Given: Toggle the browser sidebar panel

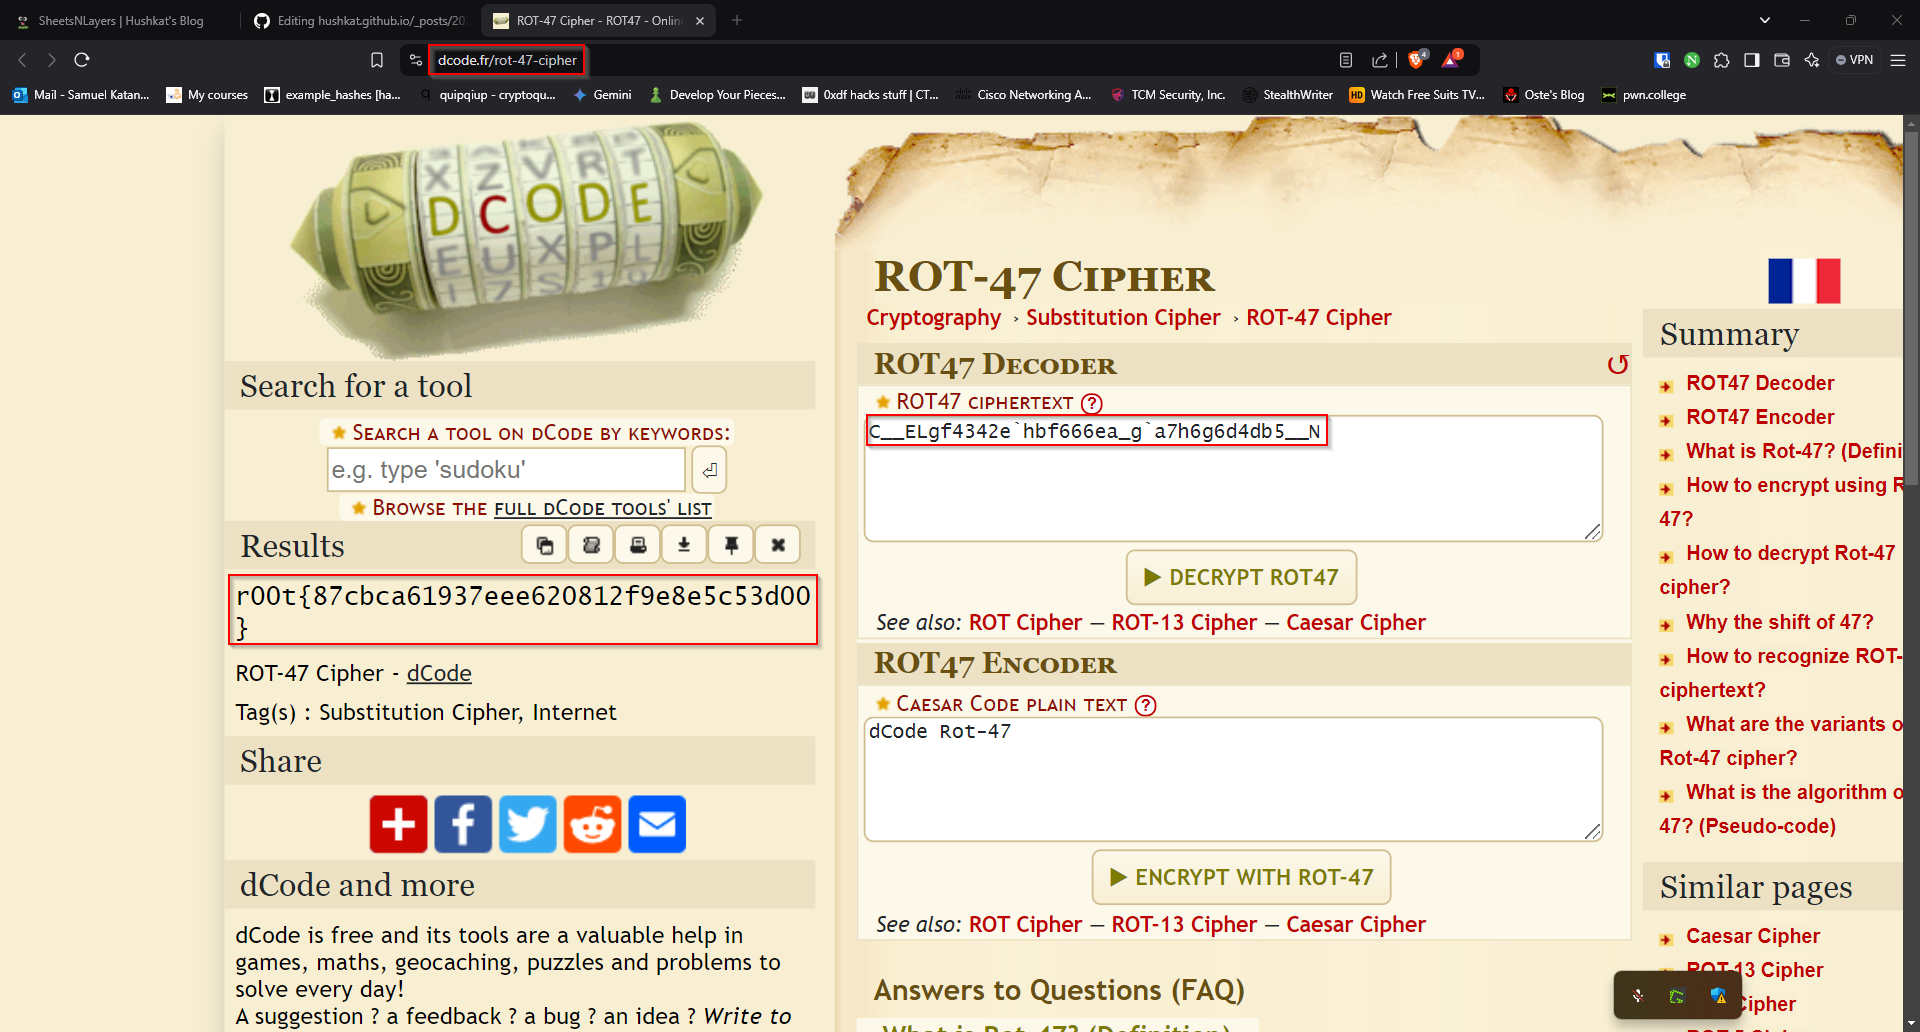Looking at the screenshot, I should click(1752, 60).
